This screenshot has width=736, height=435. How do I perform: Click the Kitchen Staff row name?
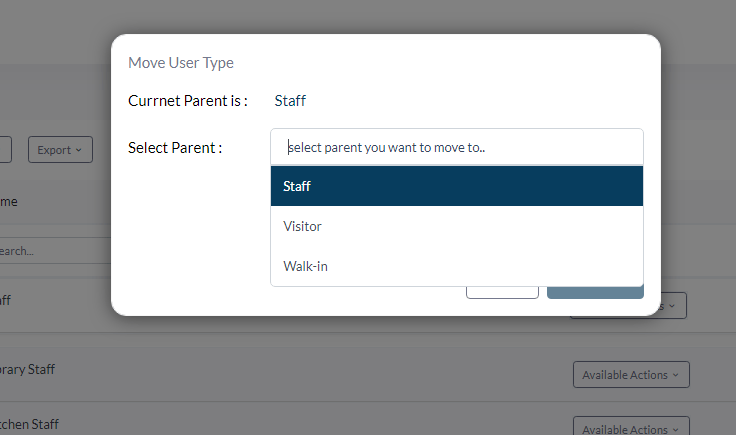pos(29,424)
